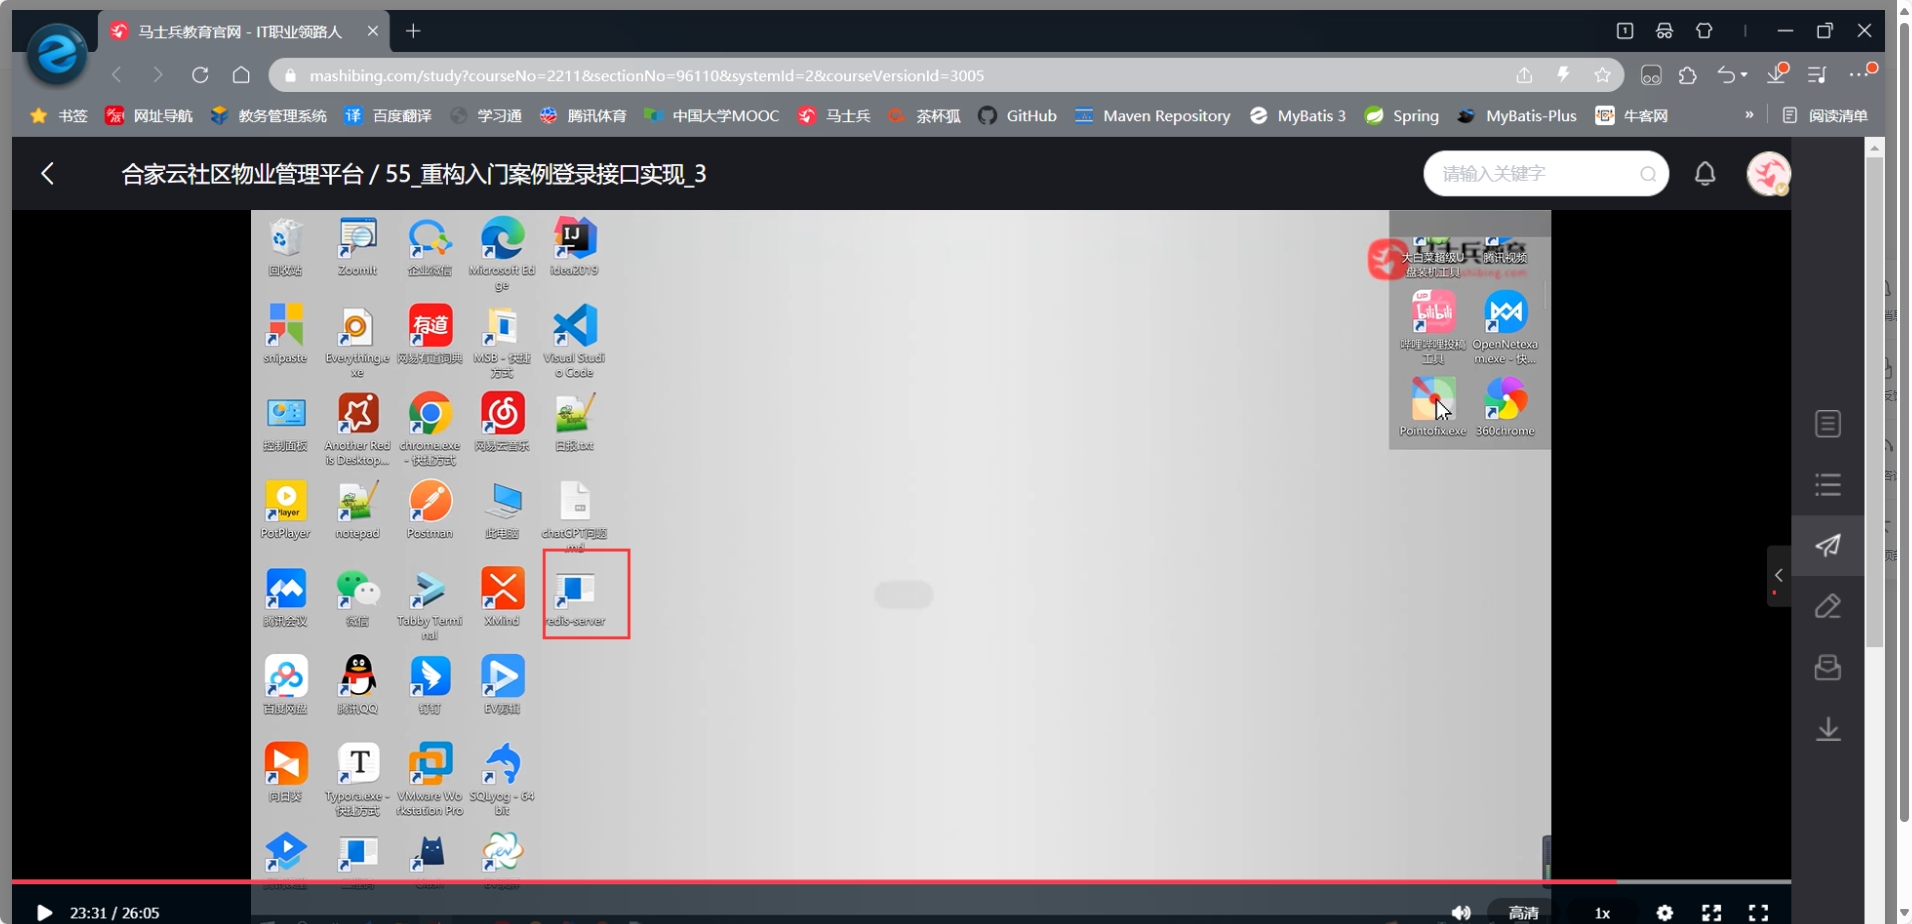
Task: Open the 网址导航 bookmark
Action: coord(149,115)
